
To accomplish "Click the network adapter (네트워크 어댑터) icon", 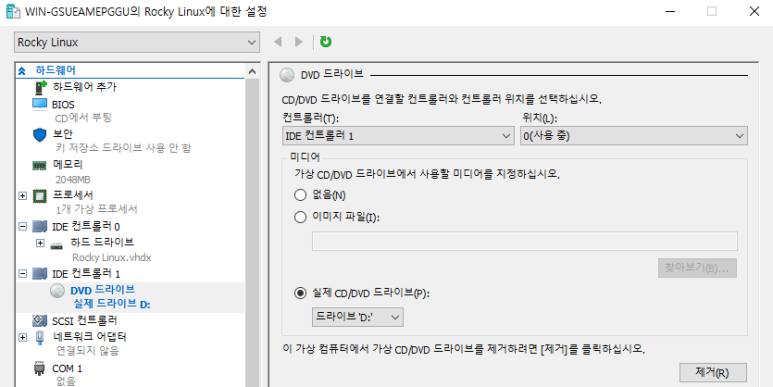I will 39,338.
